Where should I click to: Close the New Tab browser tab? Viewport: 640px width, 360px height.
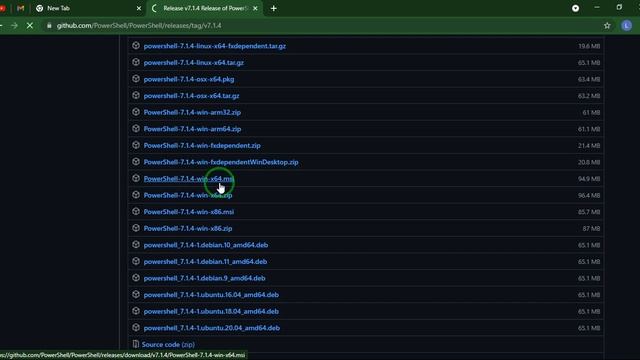(139, 8)
